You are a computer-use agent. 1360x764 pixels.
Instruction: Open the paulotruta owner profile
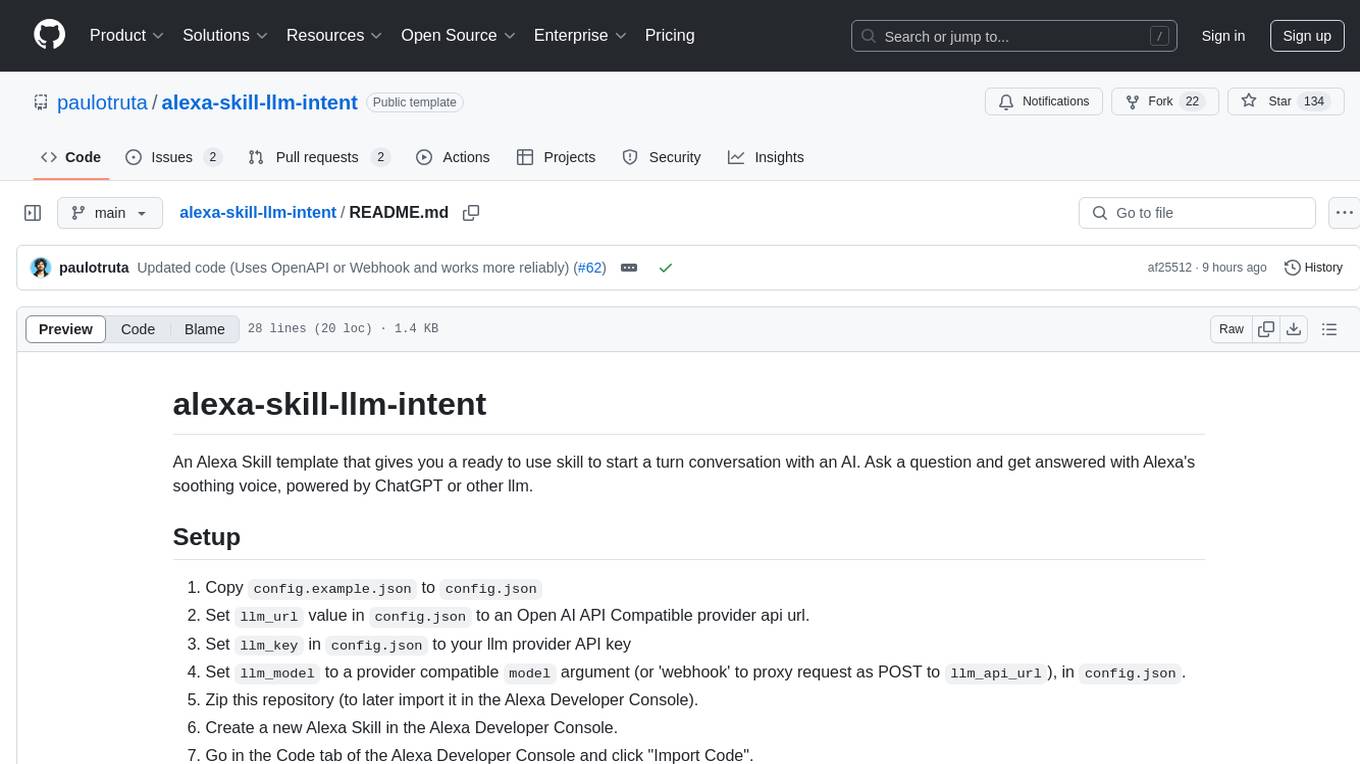tap(102, 102)
